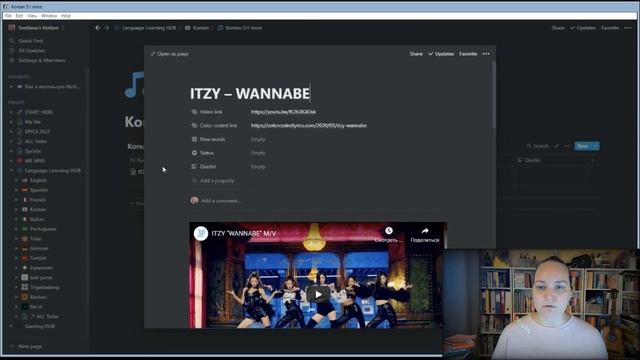Open the Window menu

[x=49, y=16]
